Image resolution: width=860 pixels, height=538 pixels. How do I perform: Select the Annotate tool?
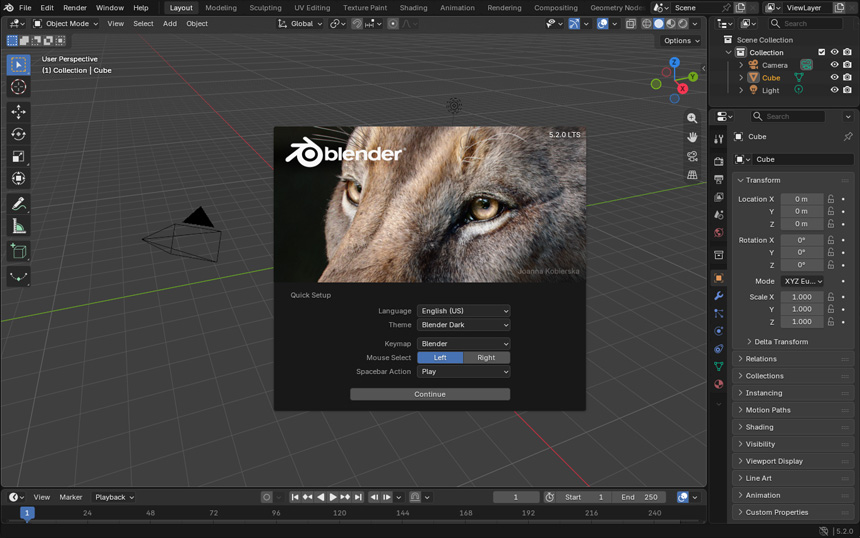(x=18, y=204)
